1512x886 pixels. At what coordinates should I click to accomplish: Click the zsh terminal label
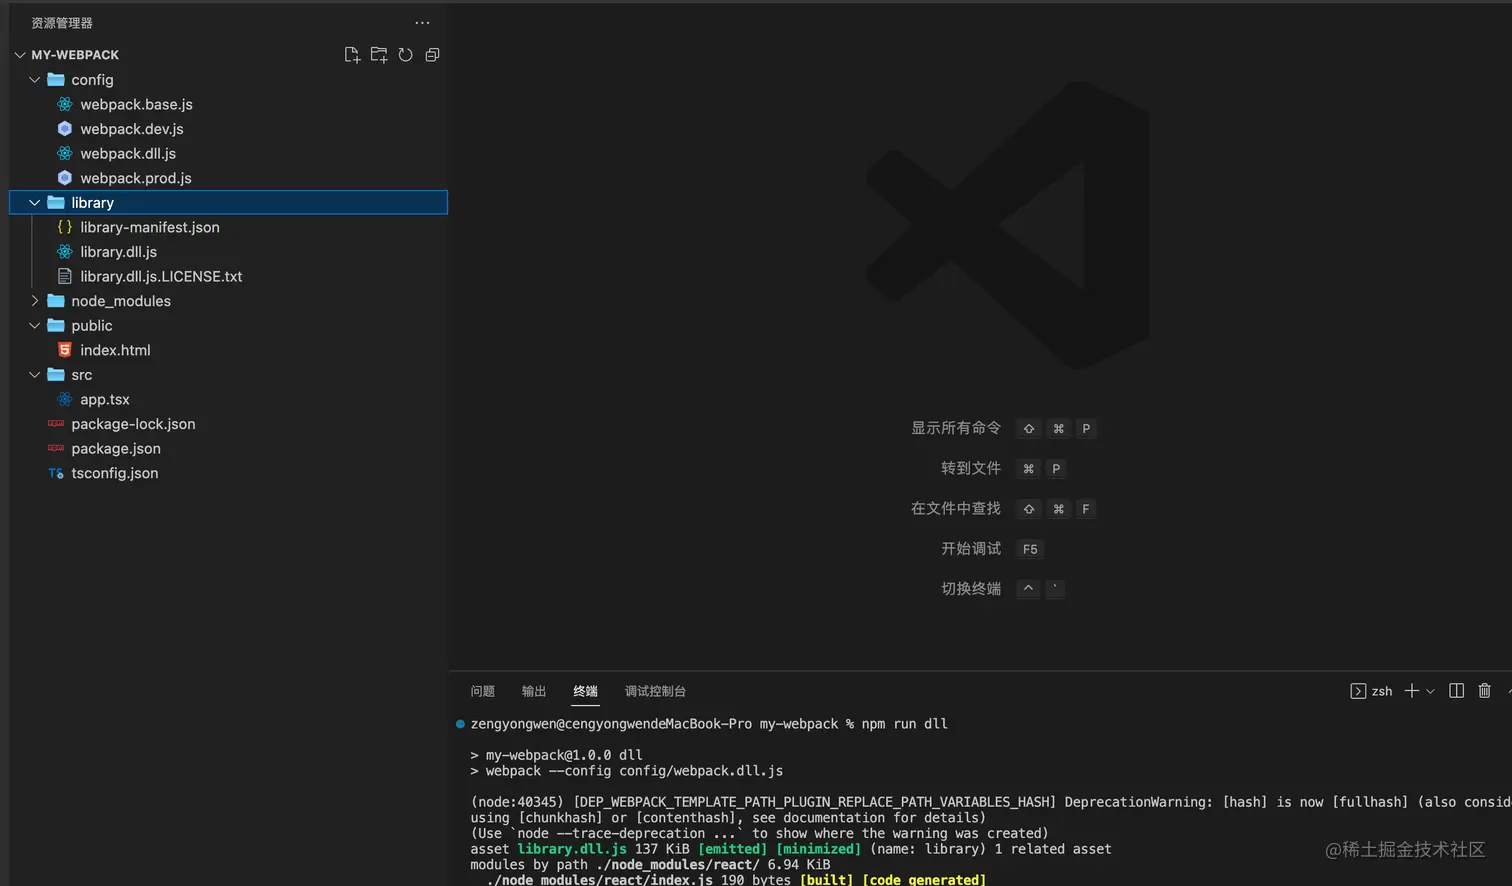[x=1382, y=691]
